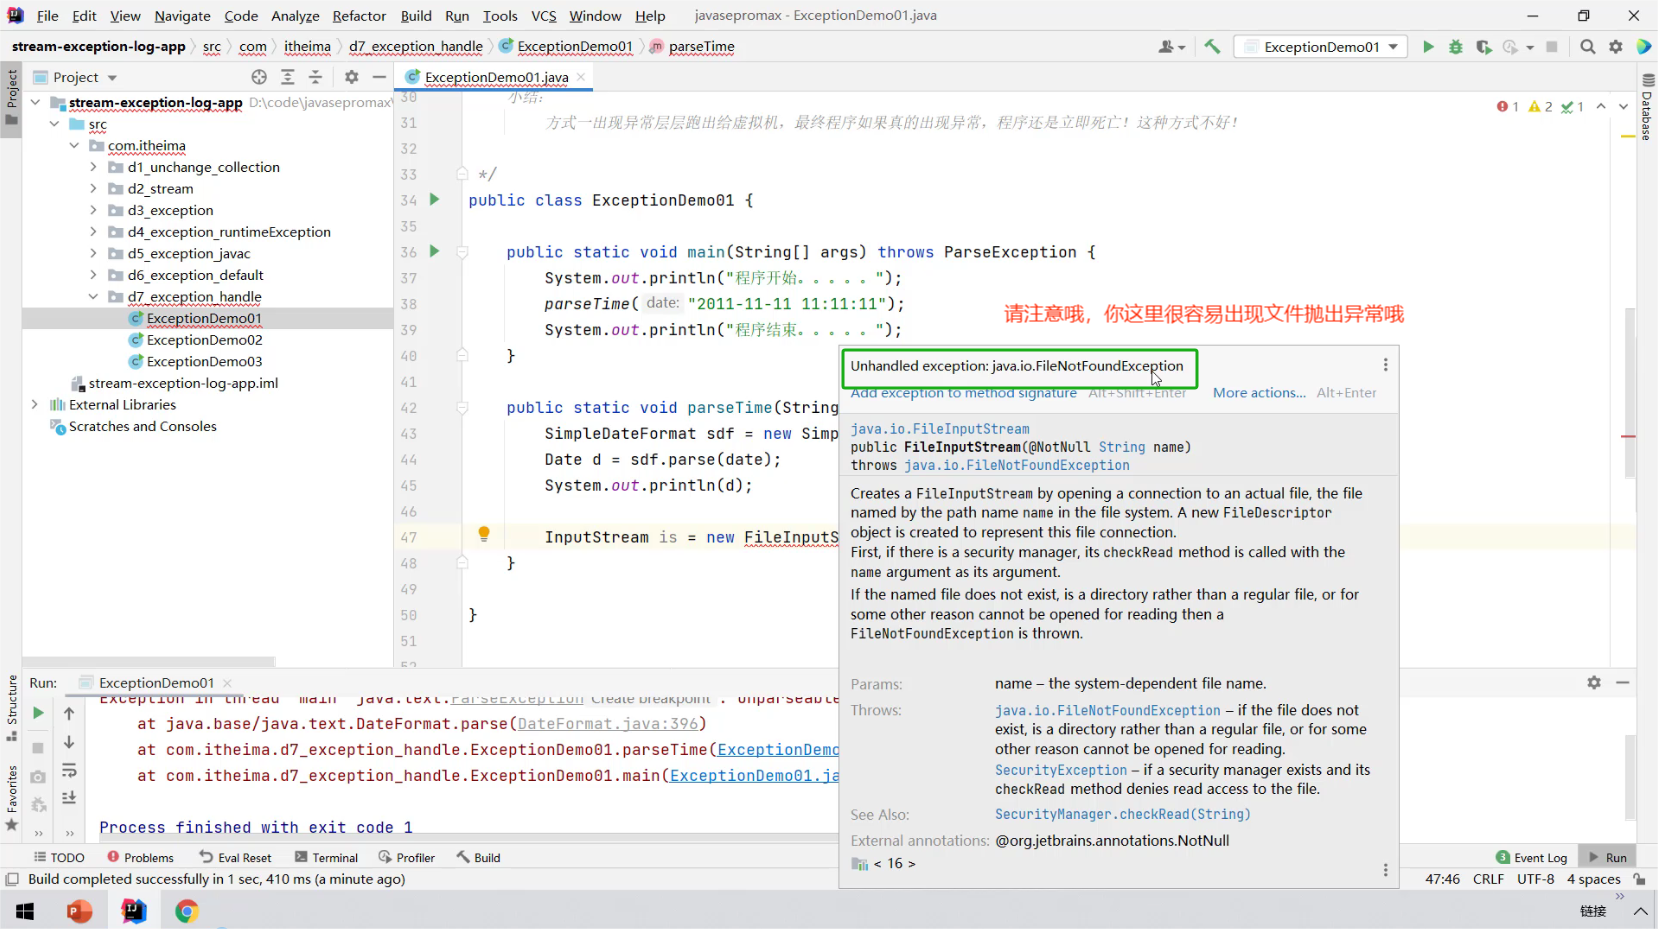The width and height of the screenshot is (1658, 929).
Task: Toggle soft-wrap in Run console
Action: [x=69, y=770]
